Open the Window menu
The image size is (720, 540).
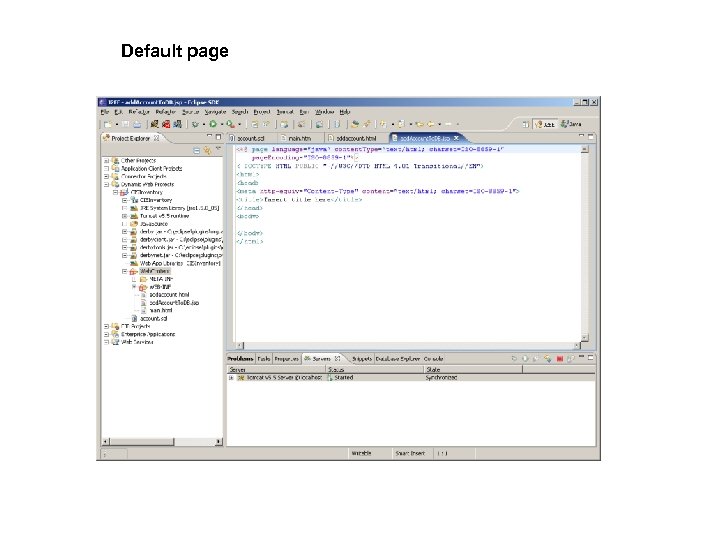pyautogui.click(x=325, y=112)
